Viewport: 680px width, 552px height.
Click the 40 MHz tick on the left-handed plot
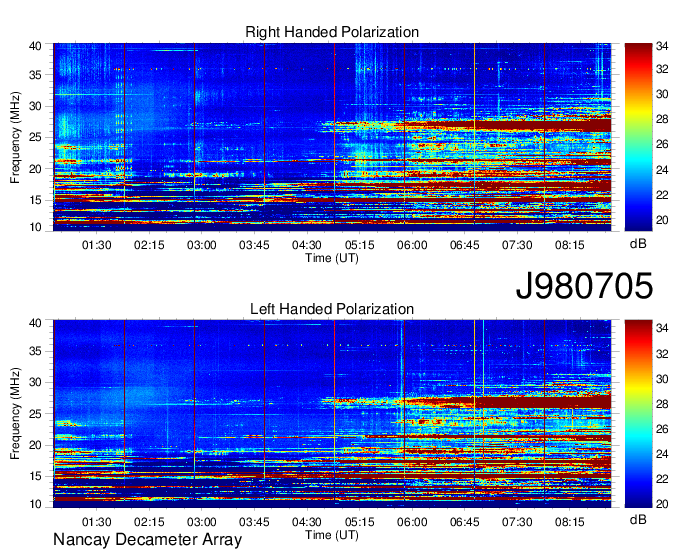coord(35,323)
